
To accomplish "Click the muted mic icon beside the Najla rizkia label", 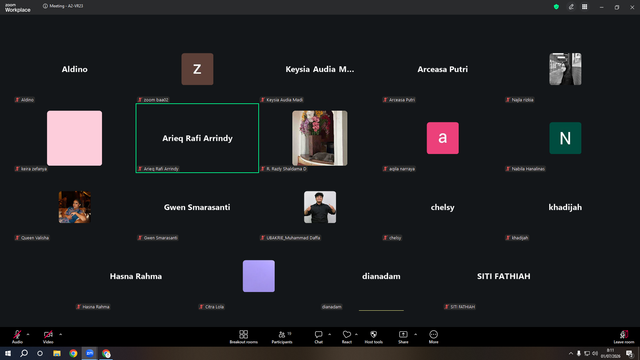I will point(508,100).
